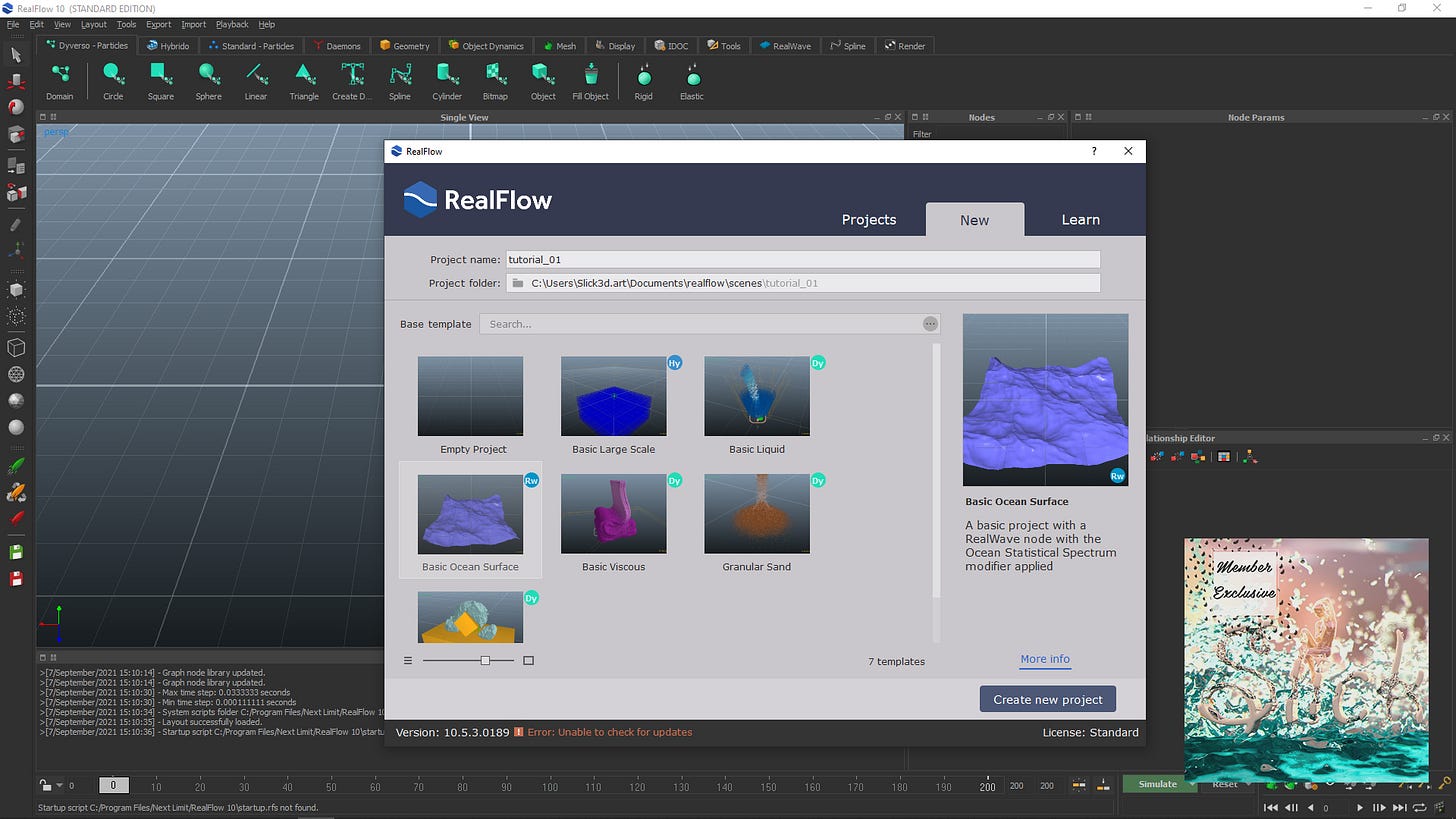The width and height of the screenshot is (1456, 819).
Task: Add an Object emitter
Action: tap(543, 80)
